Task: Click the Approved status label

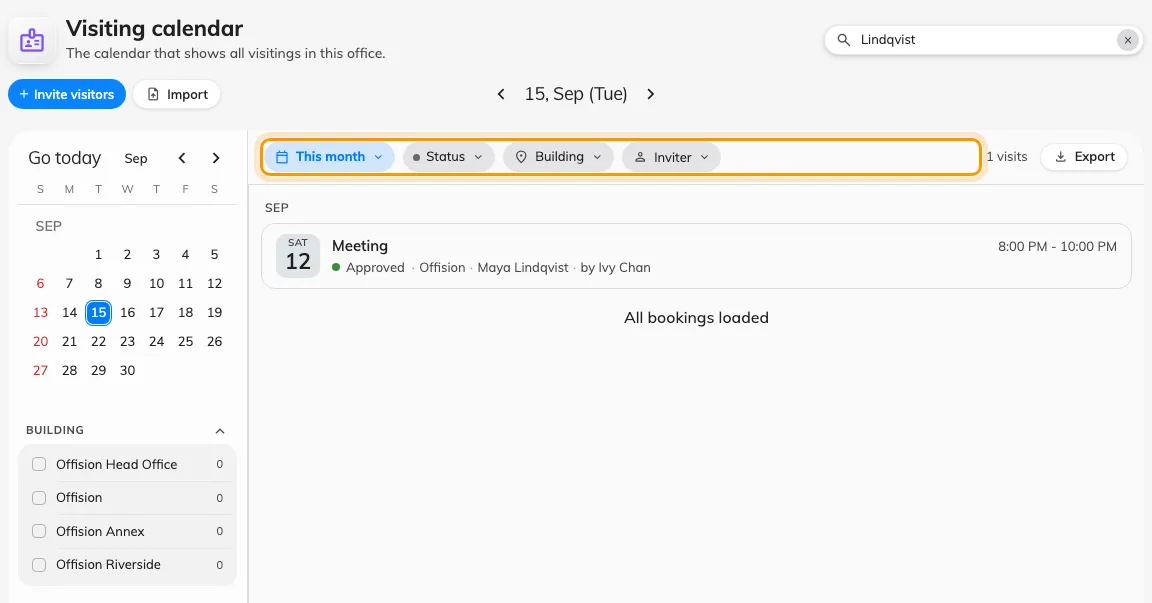Action: click(375, 267)
